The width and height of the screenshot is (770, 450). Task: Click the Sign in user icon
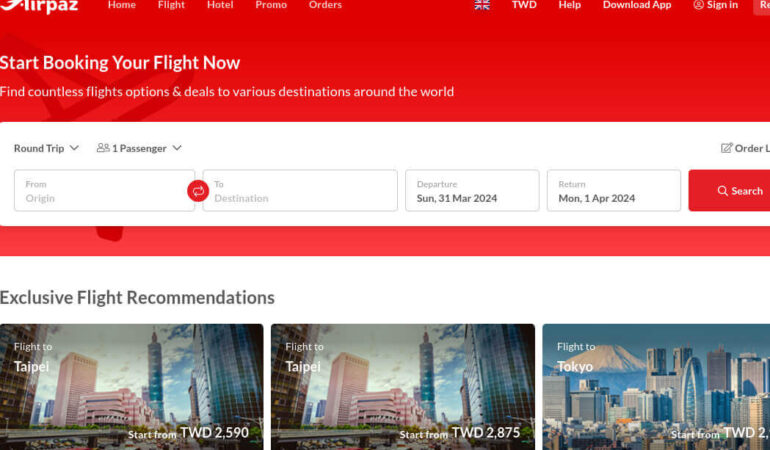pyautogui.click(x=698, y=5)
